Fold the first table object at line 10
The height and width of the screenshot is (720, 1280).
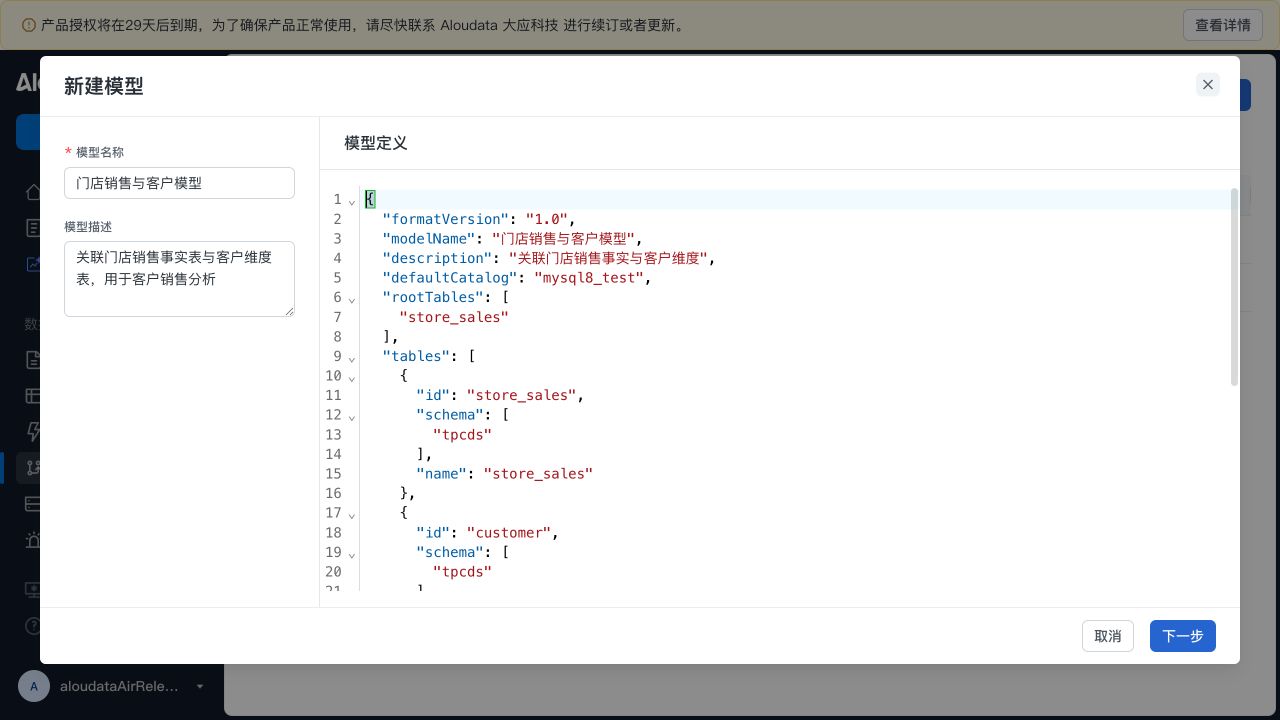click(352, 377)
